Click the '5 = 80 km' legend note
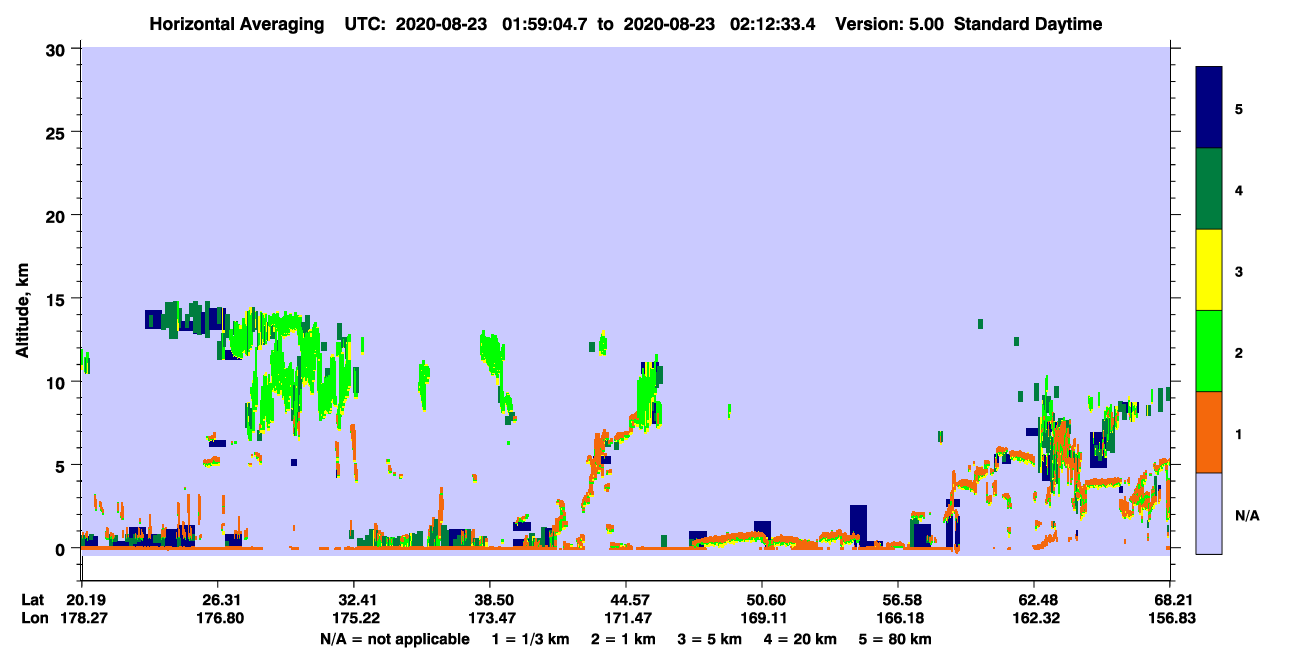 [x=894, y=639]
